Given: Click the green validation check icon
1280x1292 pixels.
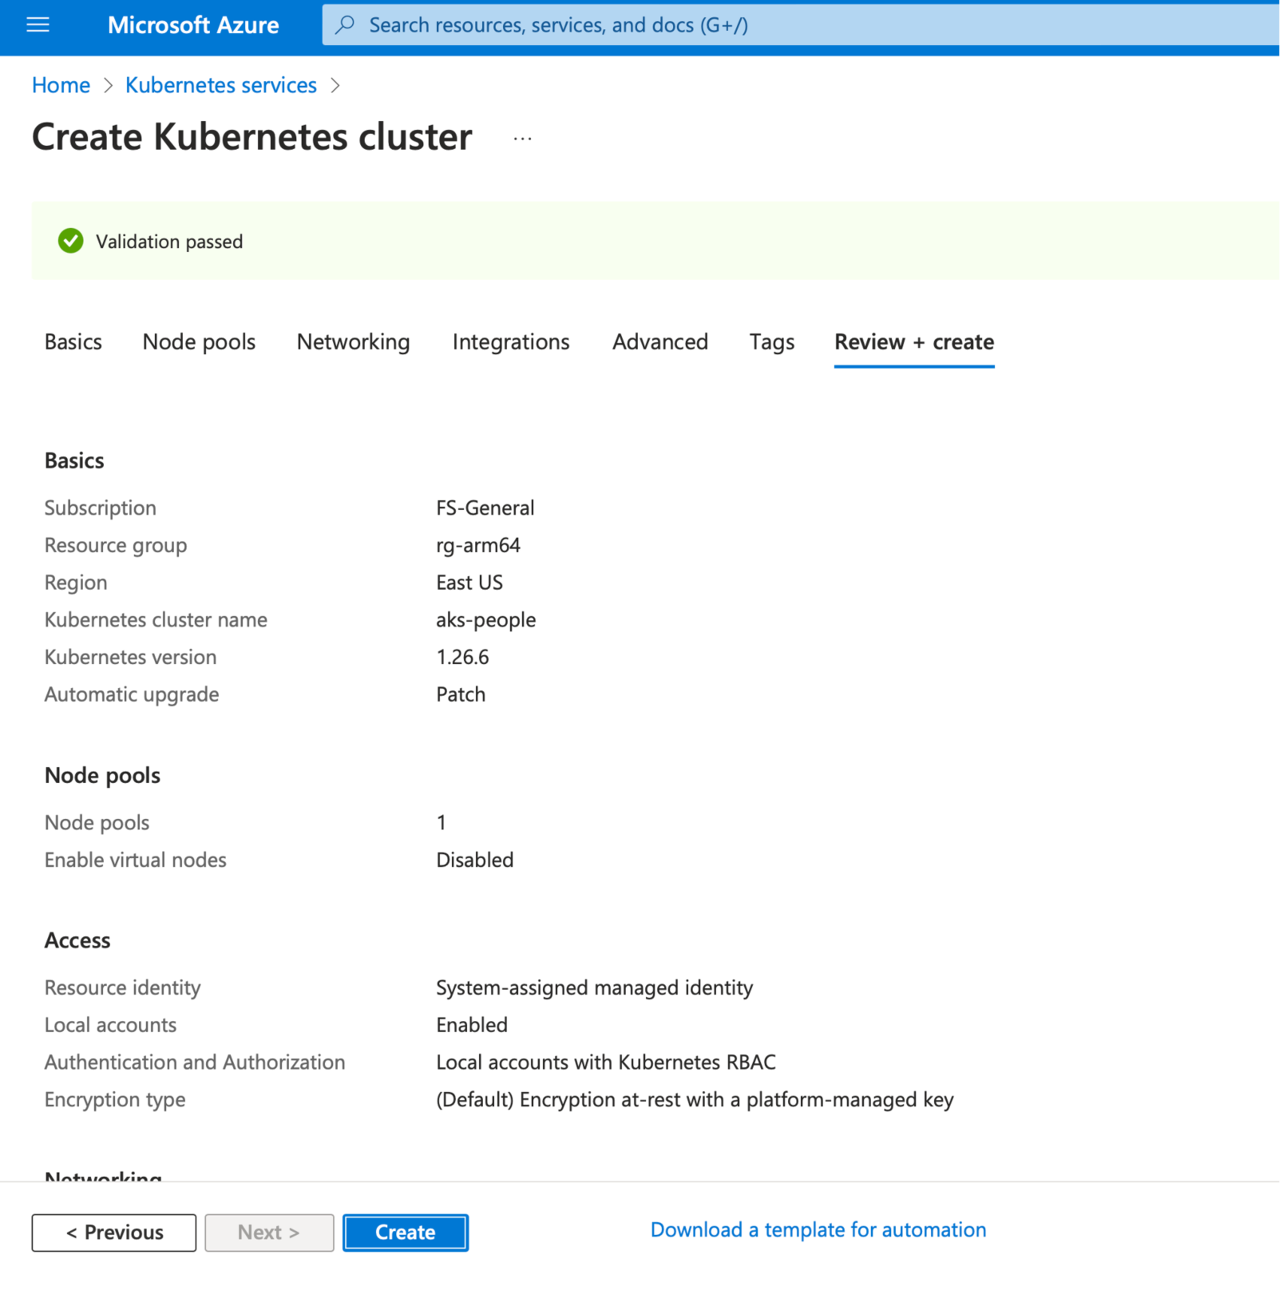Looking at the screenshot, I should coord(70,241).
